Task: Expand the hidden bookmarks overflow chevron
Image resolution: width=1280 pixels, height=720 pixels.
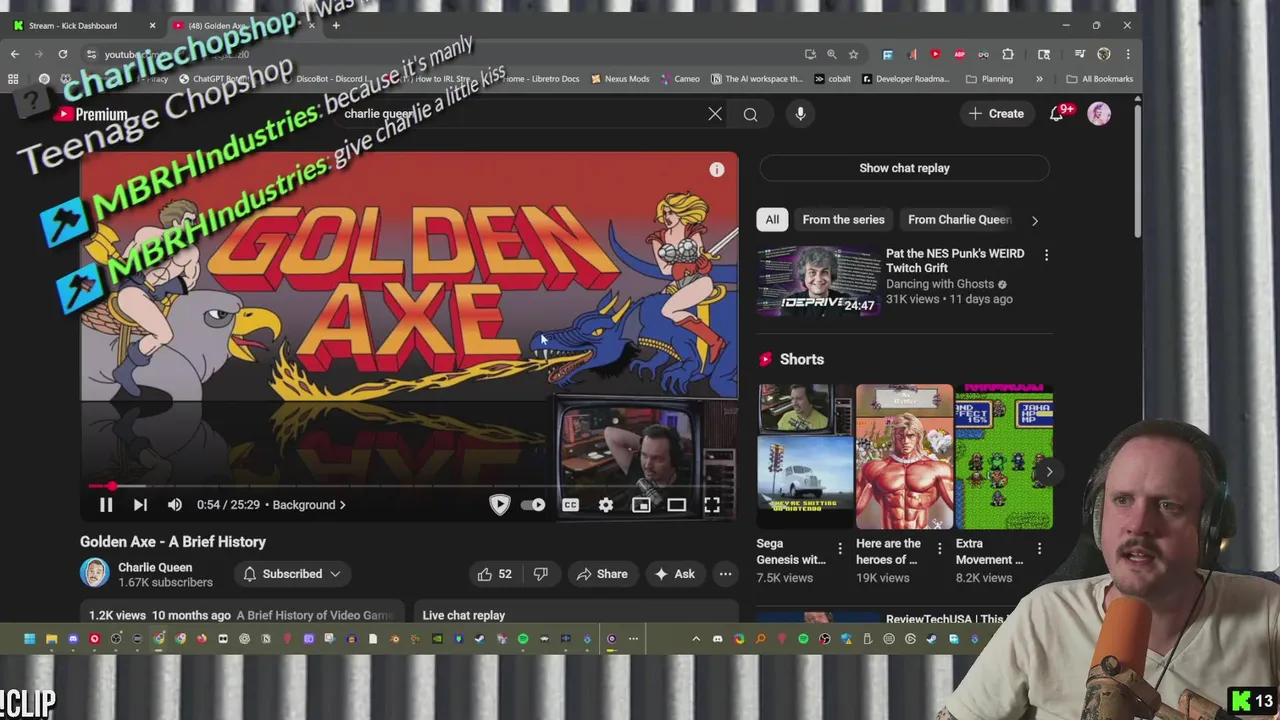Action: pyautogui.click(x=1039, y=79)
